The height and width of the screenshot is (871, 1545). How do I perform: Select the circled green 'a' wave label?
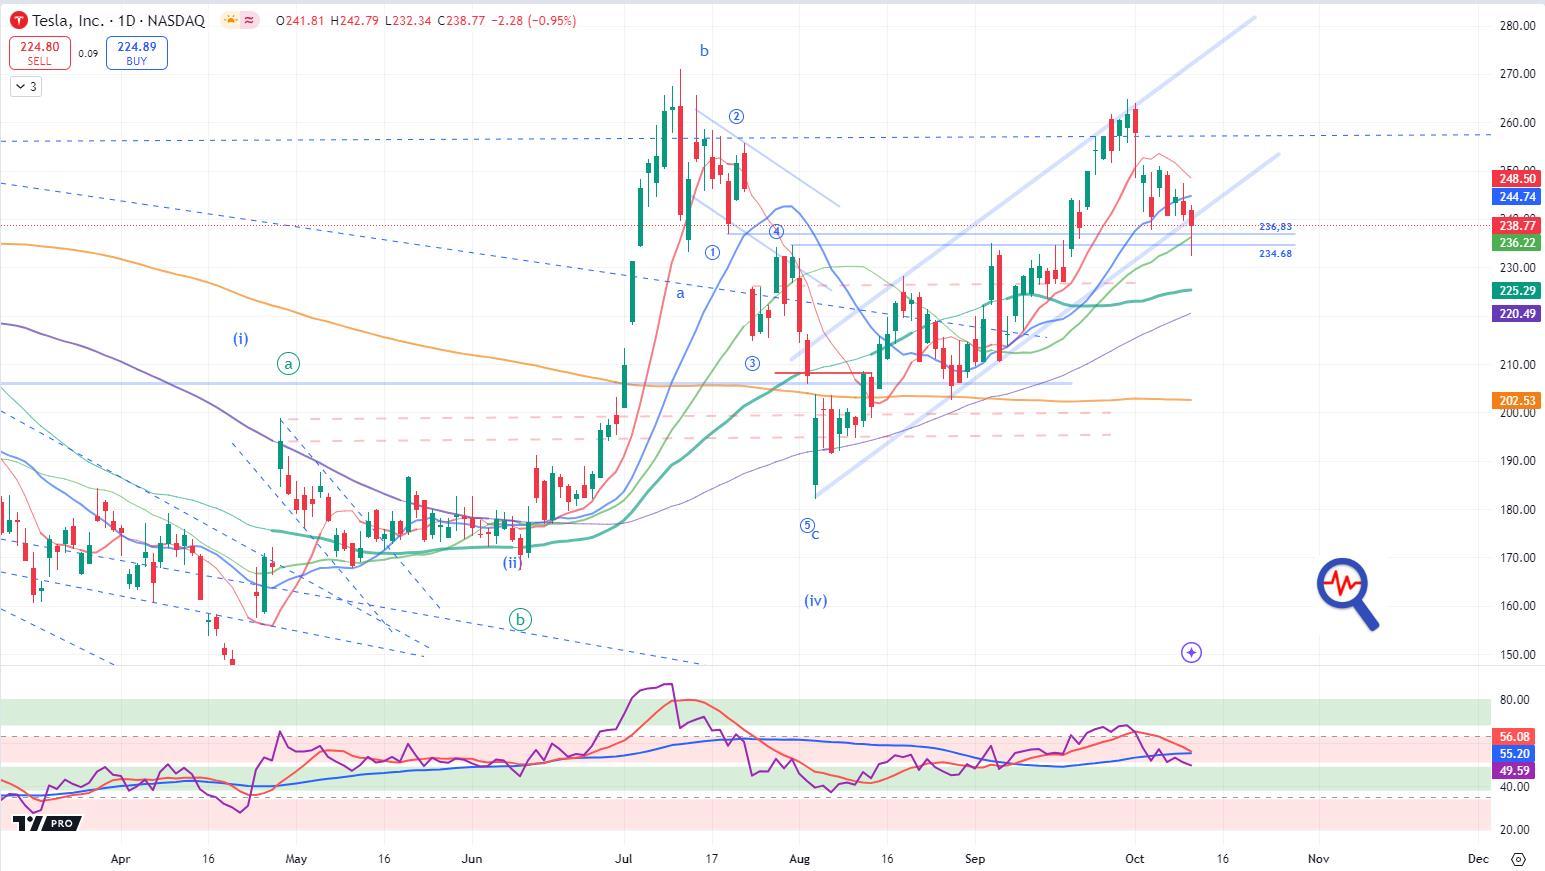[288, 364]
